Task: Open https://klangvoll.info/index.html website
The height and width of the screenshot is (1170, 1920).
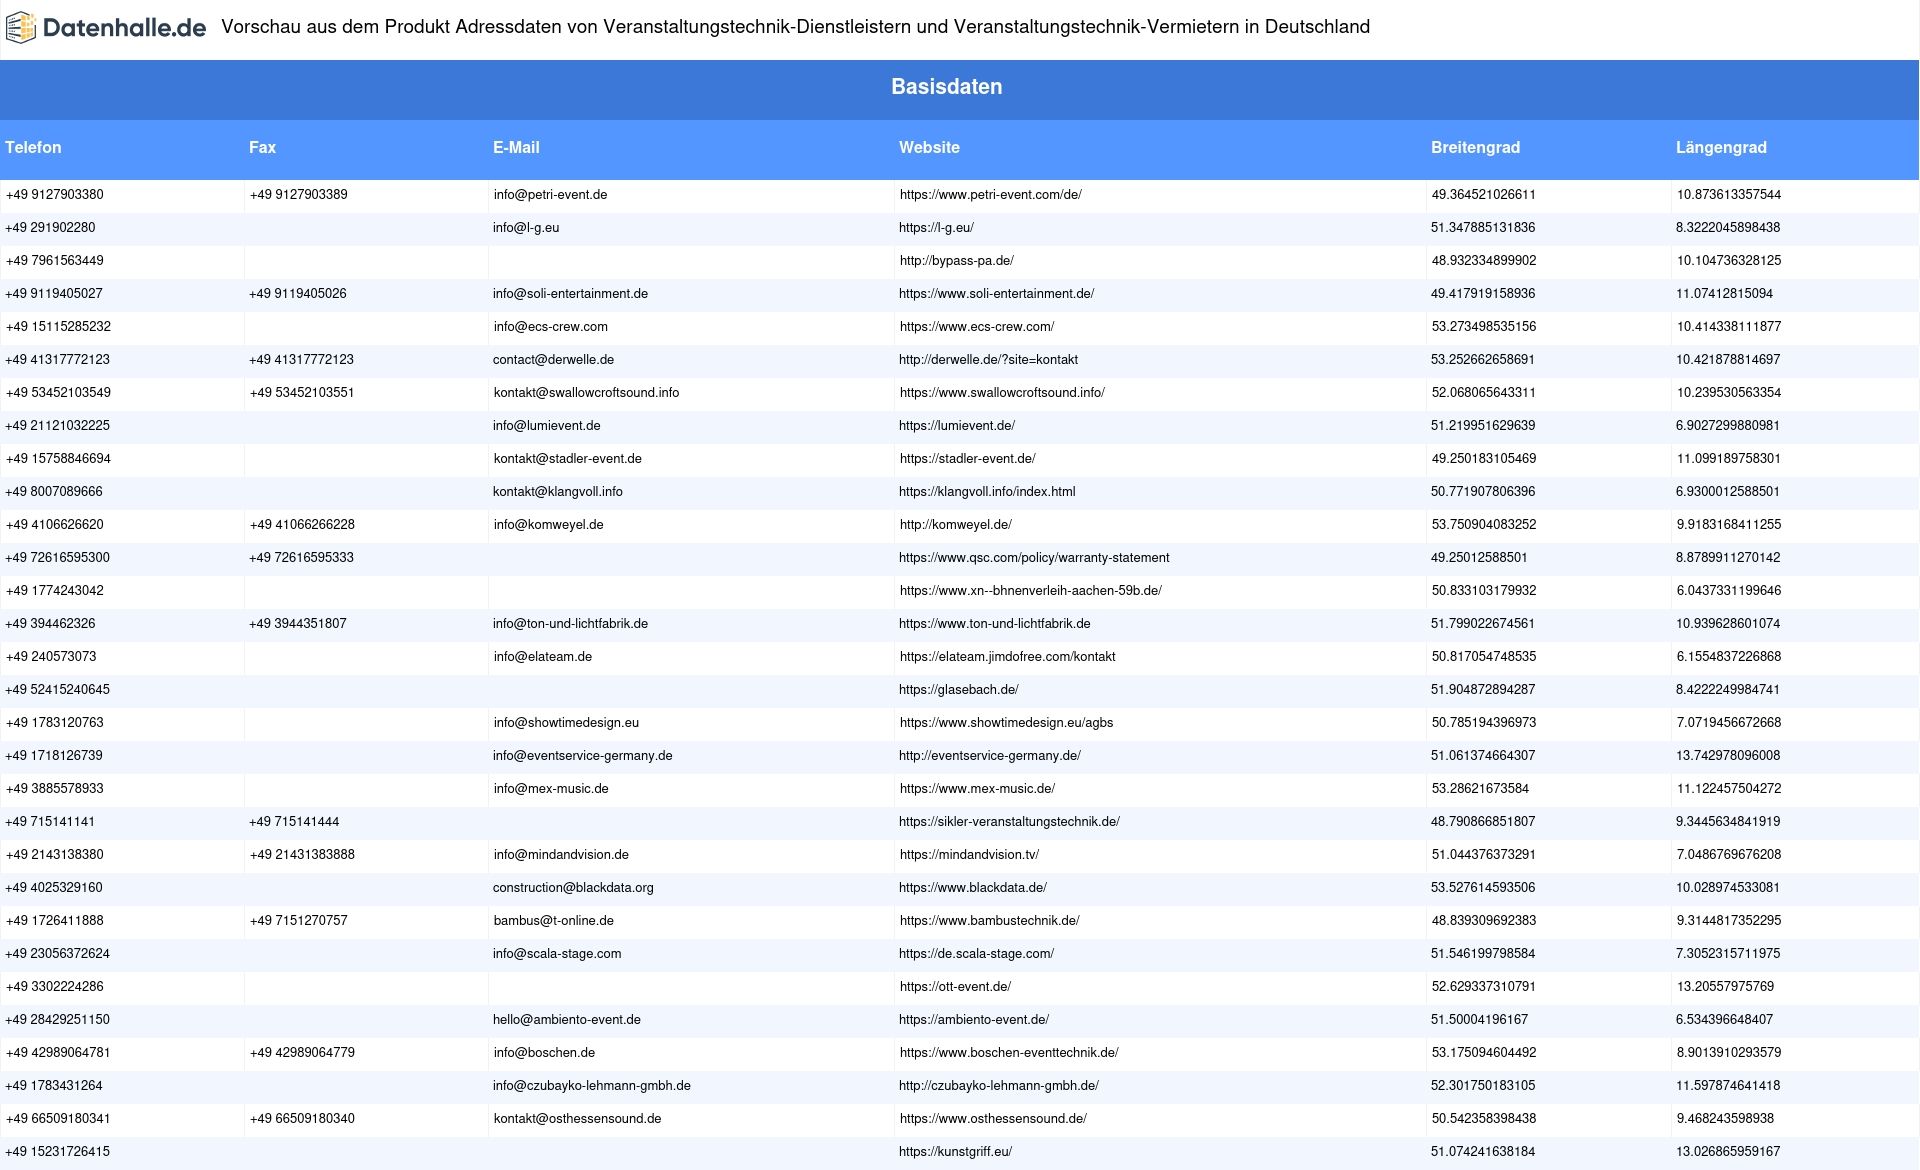Action: point(987,492)
